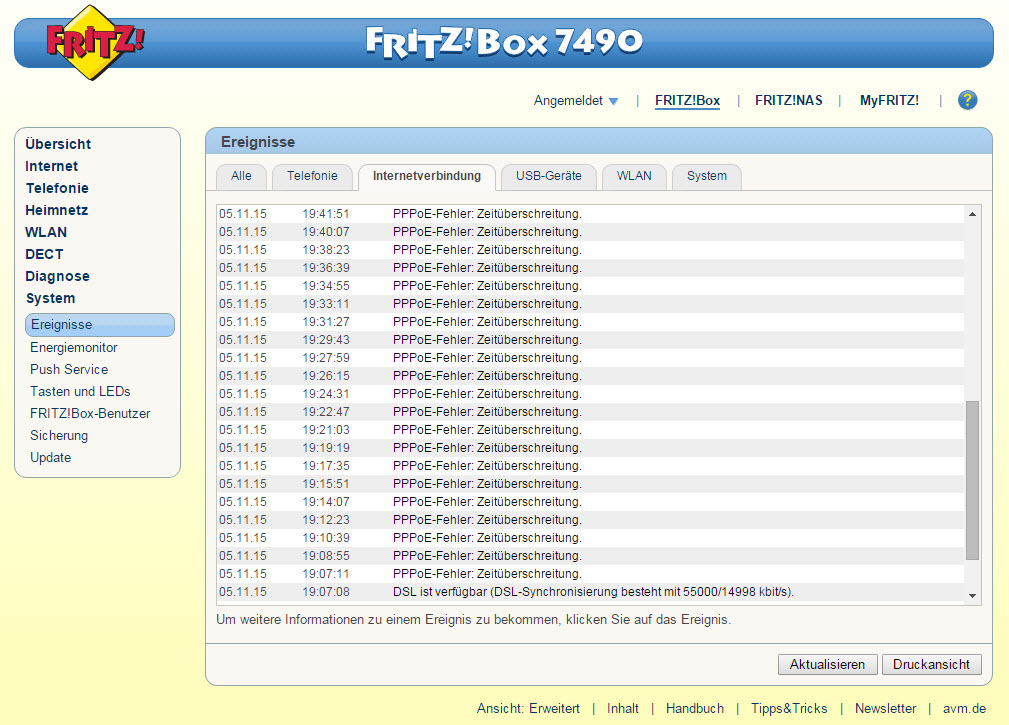Image resolution: width=1009 pixels, height=725 pixels.
Task: Open System in the sidebar menu
Action: (50, 298)
